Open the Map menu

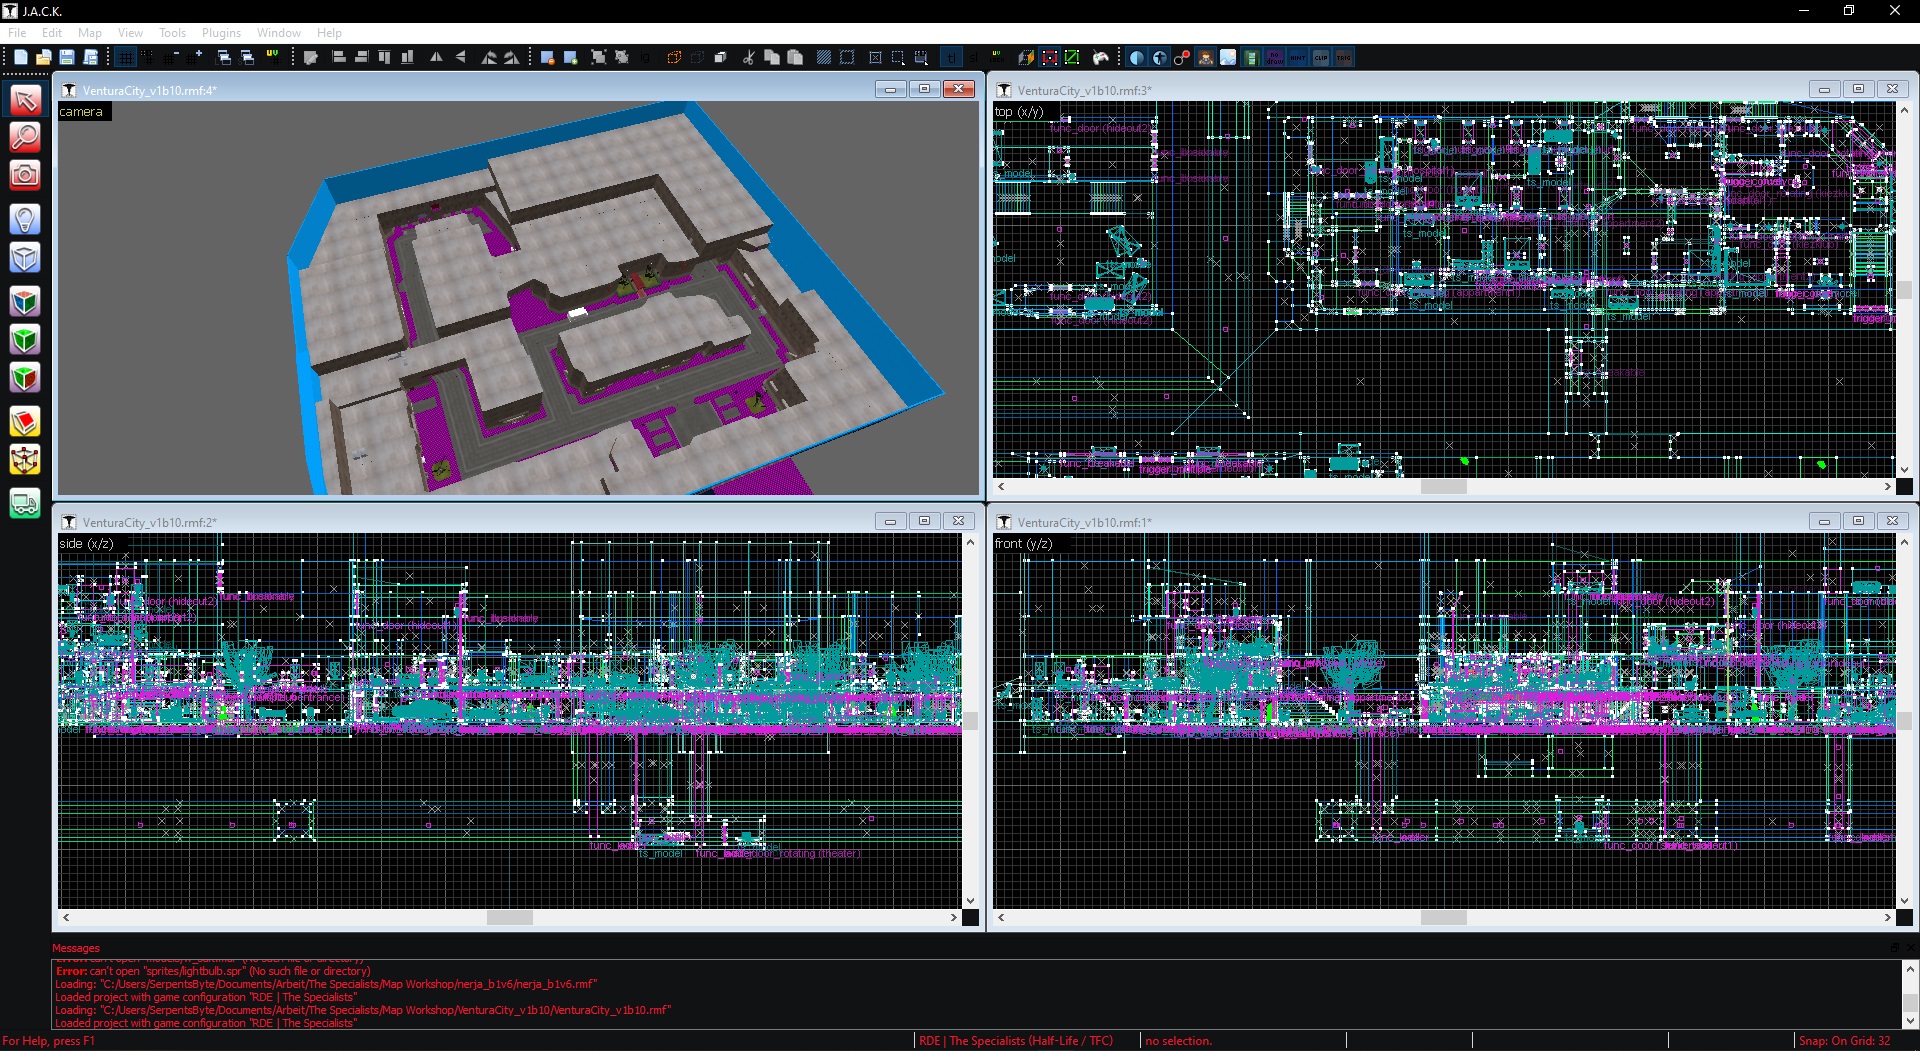90,33
